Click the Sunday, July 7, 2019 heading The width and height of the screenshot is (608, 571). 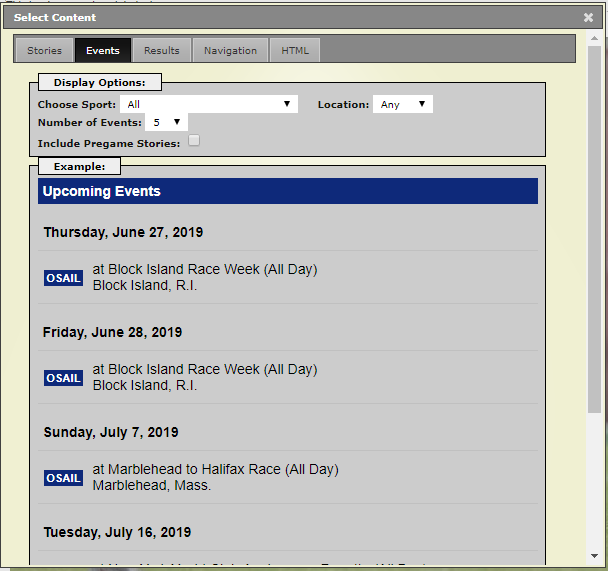pyautogui.click(x=111, y=432)
